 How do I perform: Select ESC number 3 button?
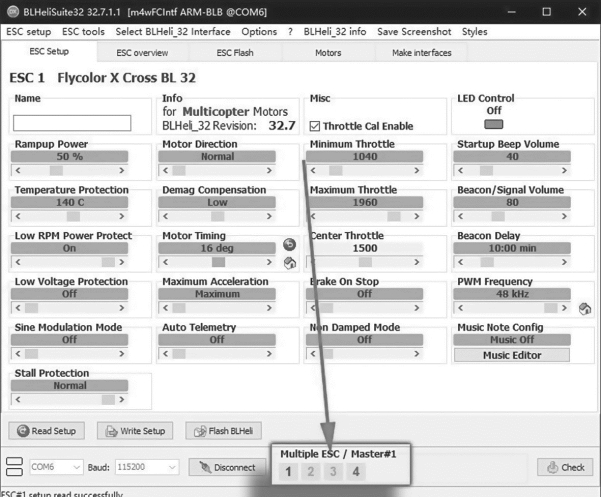tap(333, 472)
